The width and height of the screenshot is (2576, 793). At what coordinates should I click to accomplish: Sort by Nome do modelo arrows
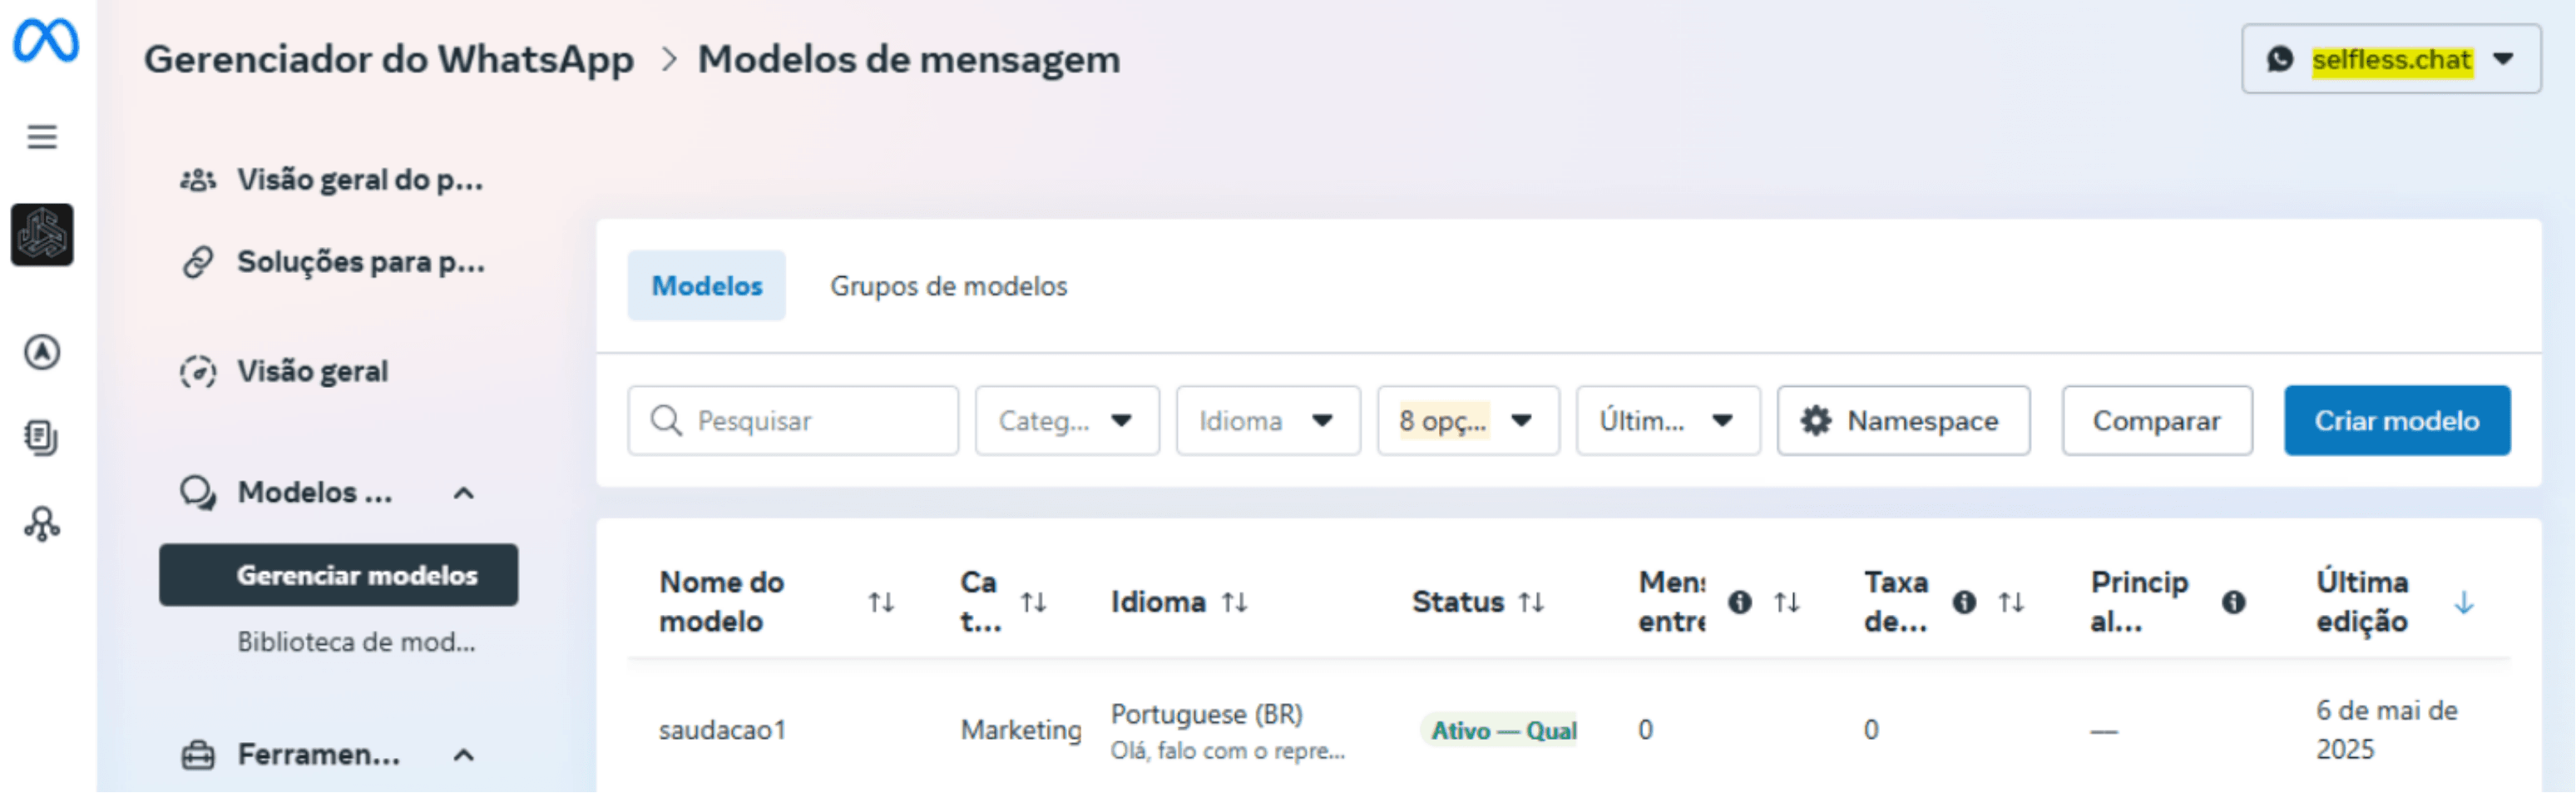pyautogui.click(x=881, y=603)
